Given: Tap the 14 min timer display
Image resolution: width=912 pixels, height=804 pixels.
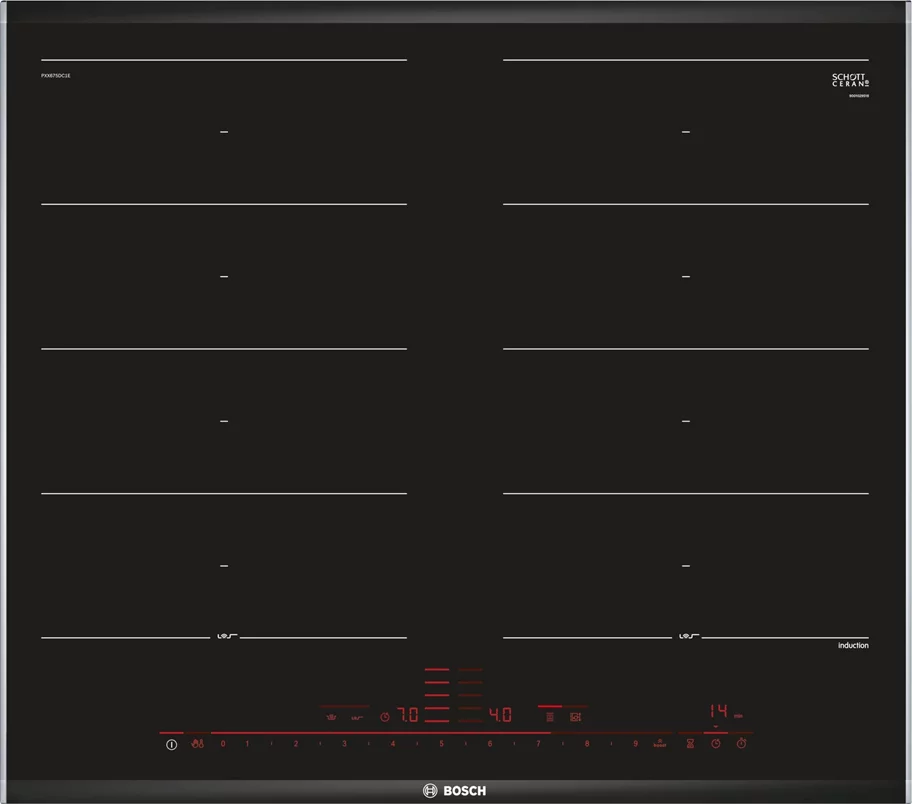Looking at the screenshot, I should [x=718, y=712].
